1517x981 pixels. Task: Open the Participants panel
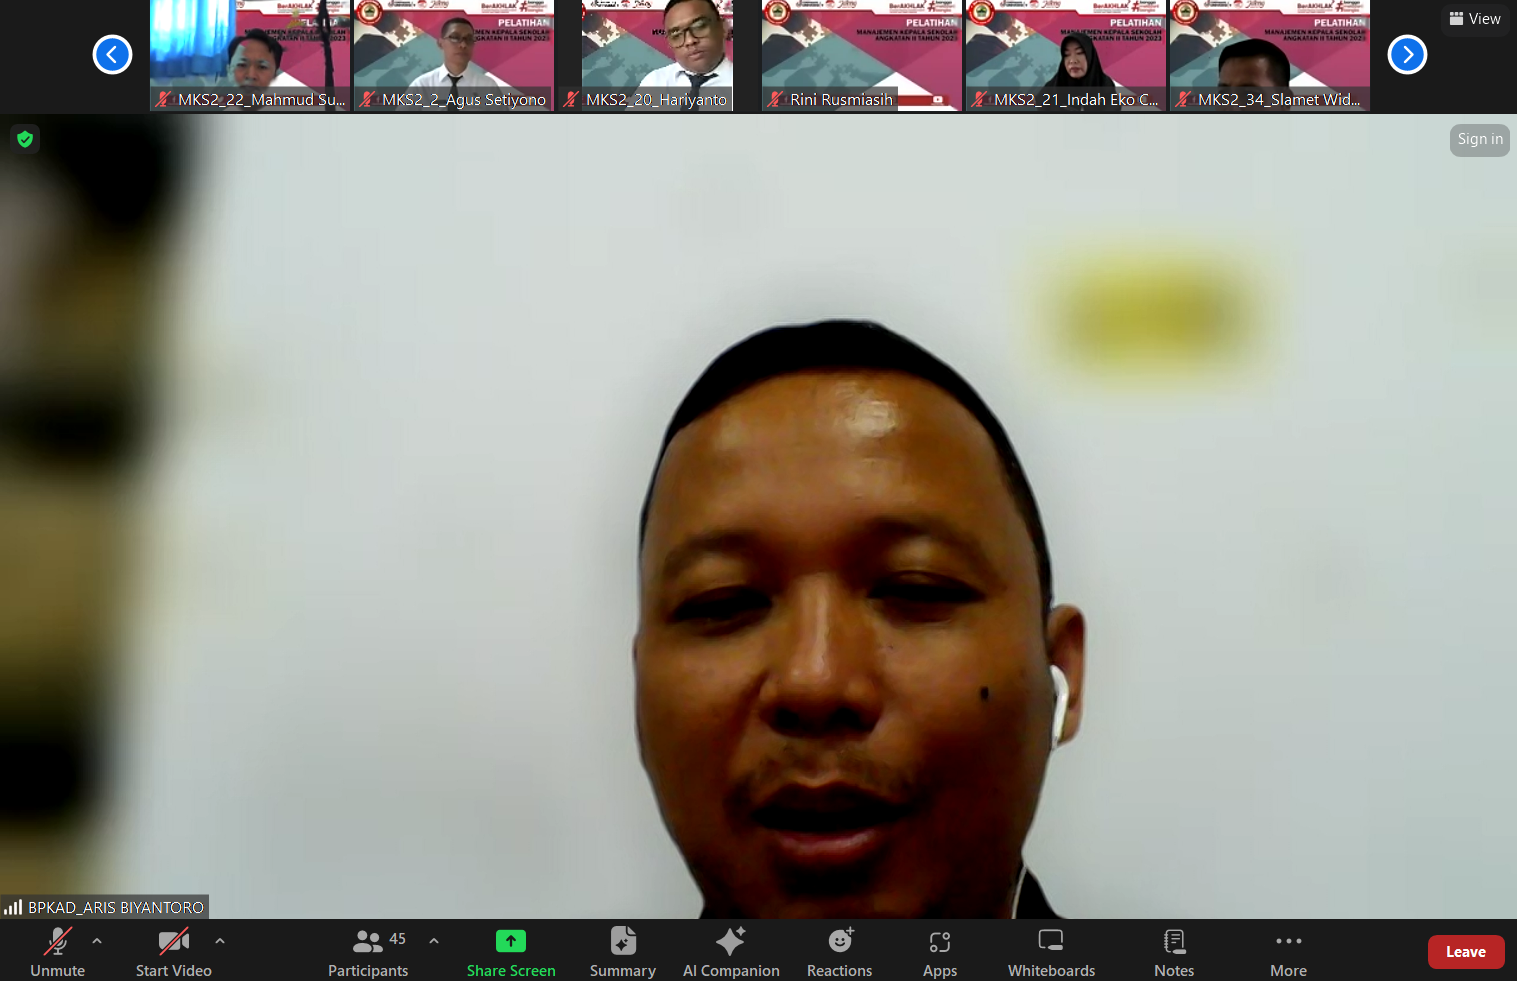(368, 952)
